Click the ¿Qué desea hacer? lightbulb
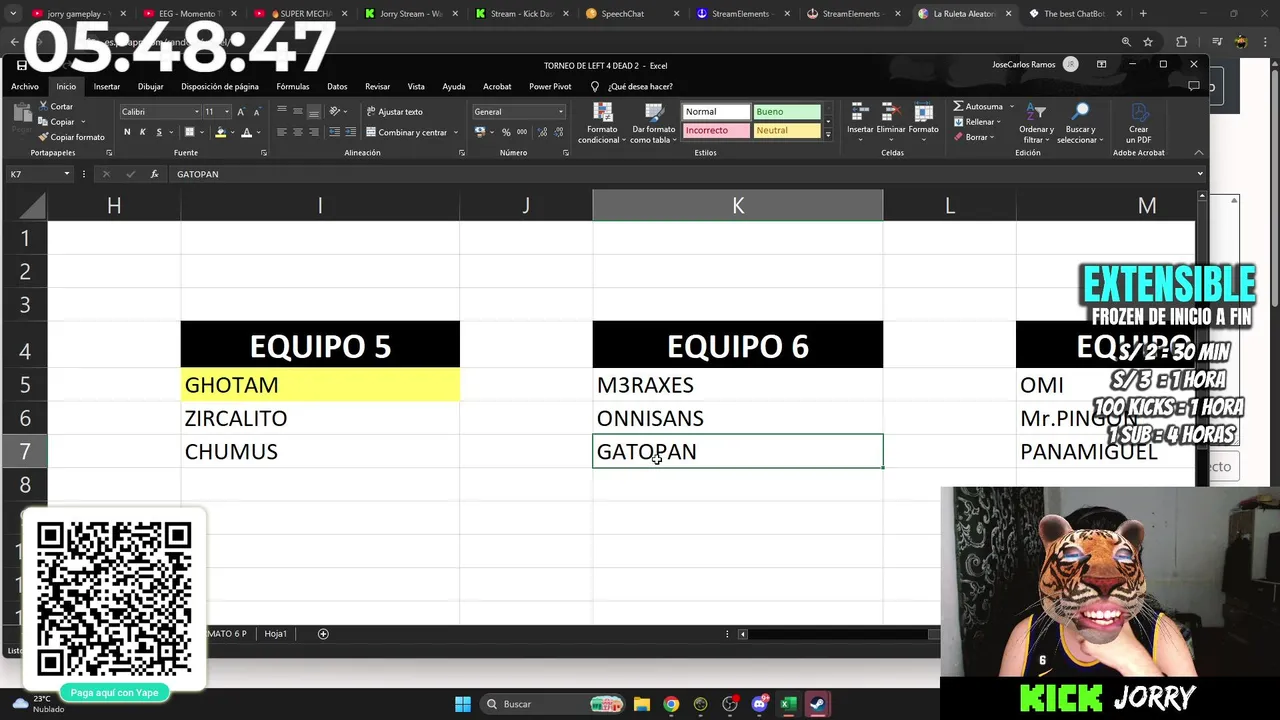 (x=595, y=86)
